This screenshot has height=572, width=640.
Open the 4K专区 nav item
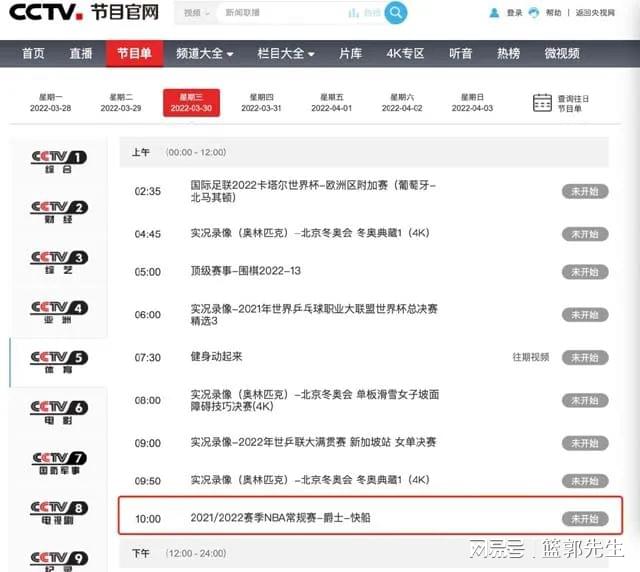point(405,53)
